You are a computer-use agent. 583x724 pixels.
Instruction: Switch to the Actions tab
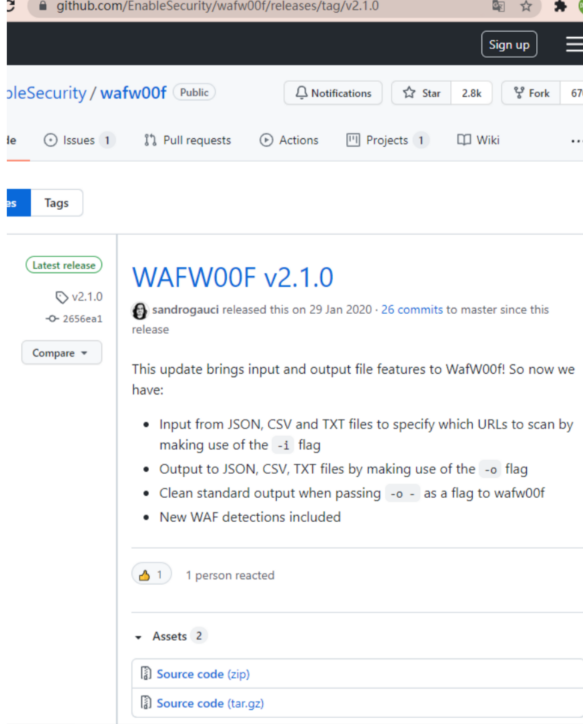[289, 140]
